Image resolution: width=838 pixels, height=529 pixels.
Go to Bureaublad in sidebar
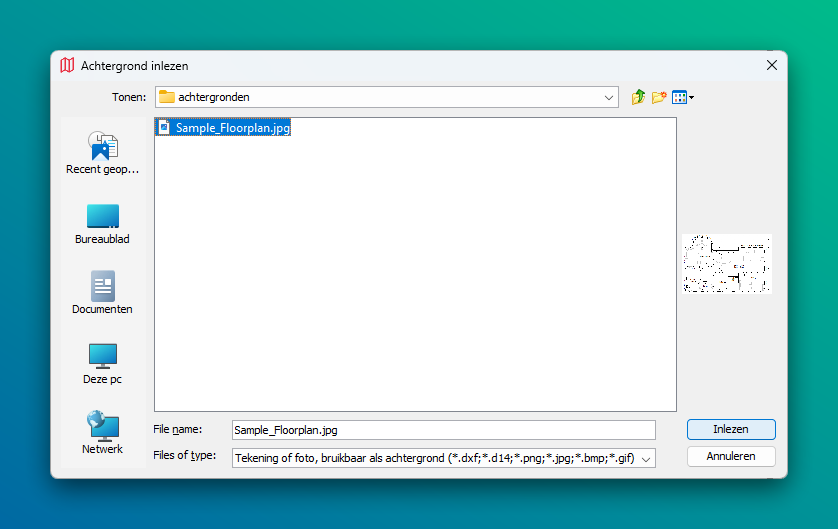click(102, 223)
